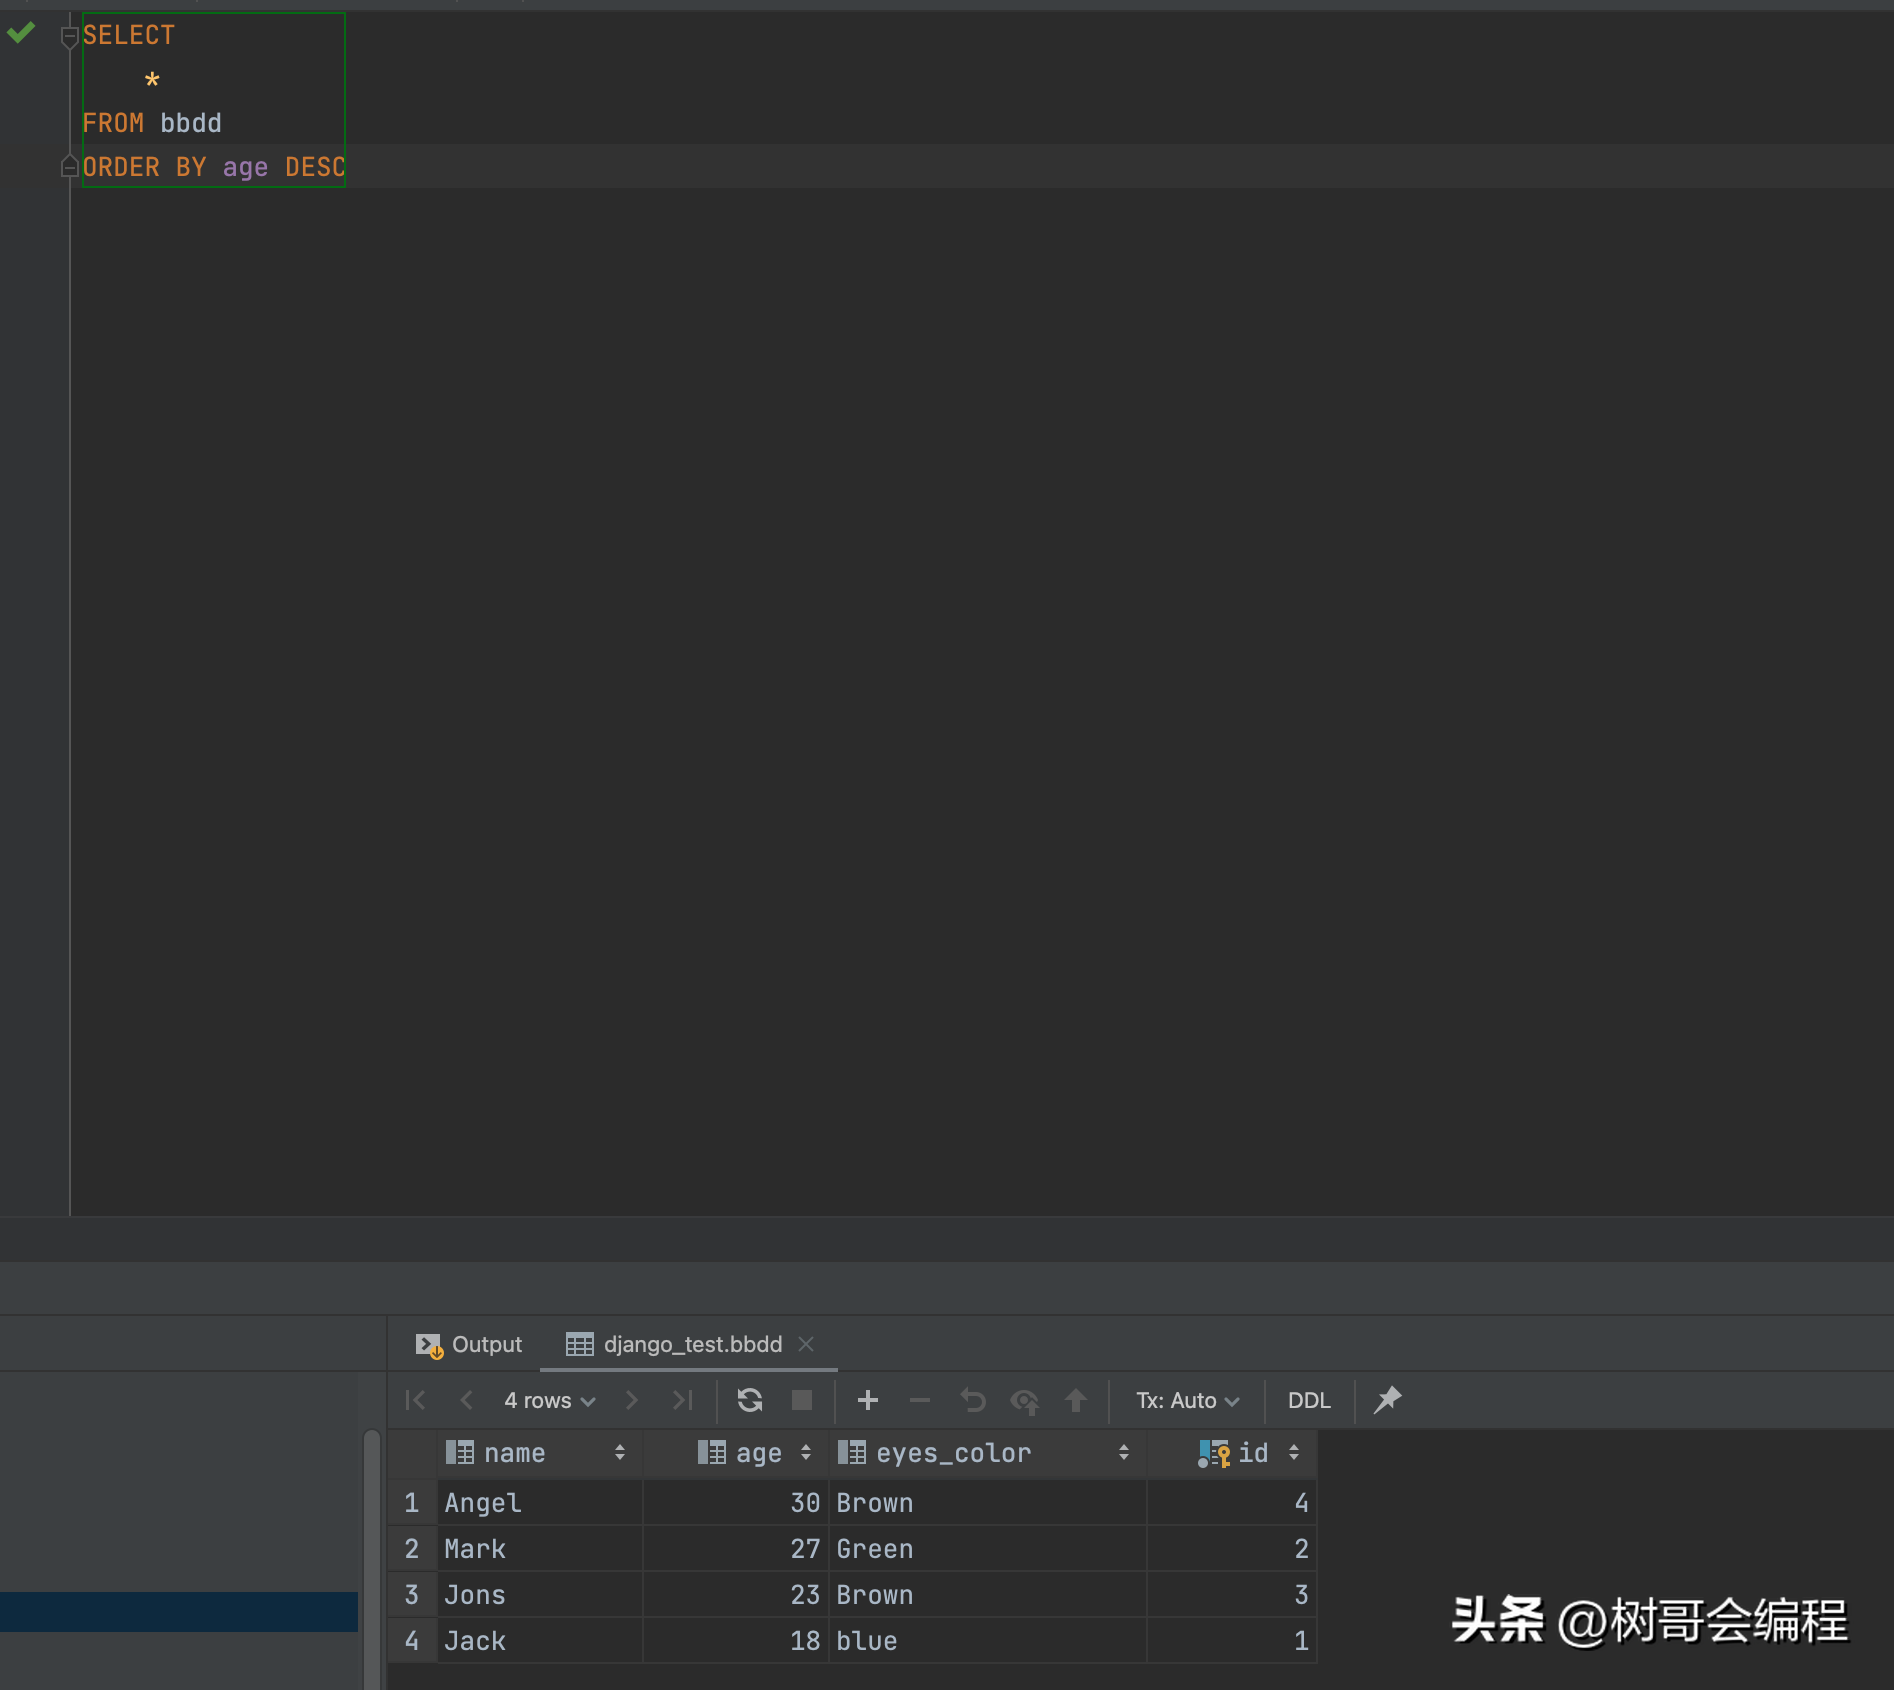Switch to the Output tab
Viewport: 1894px width, 1690px height.
tap(469, 1344)
